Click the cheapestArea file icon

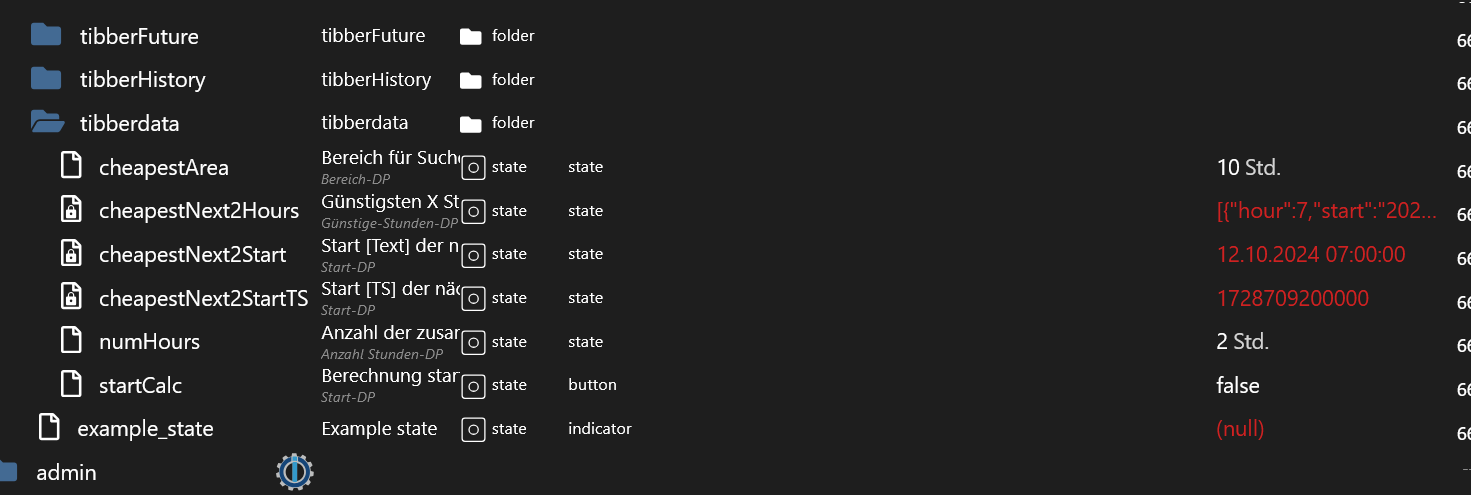(71, 166)
